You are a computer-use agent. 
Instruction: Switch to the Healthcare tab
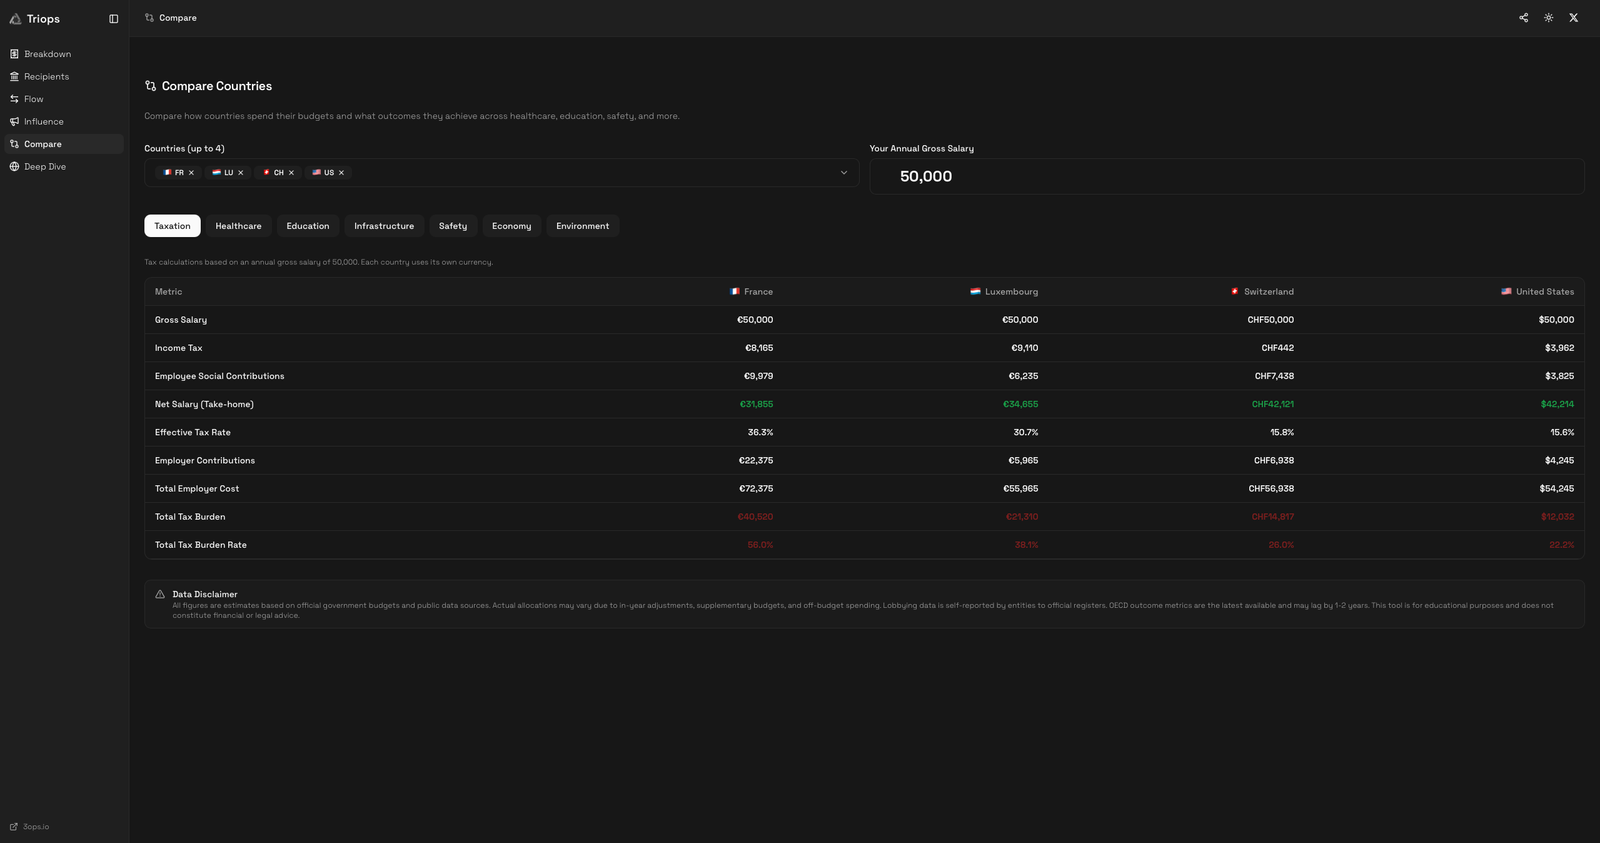click(x=238, y=226)
